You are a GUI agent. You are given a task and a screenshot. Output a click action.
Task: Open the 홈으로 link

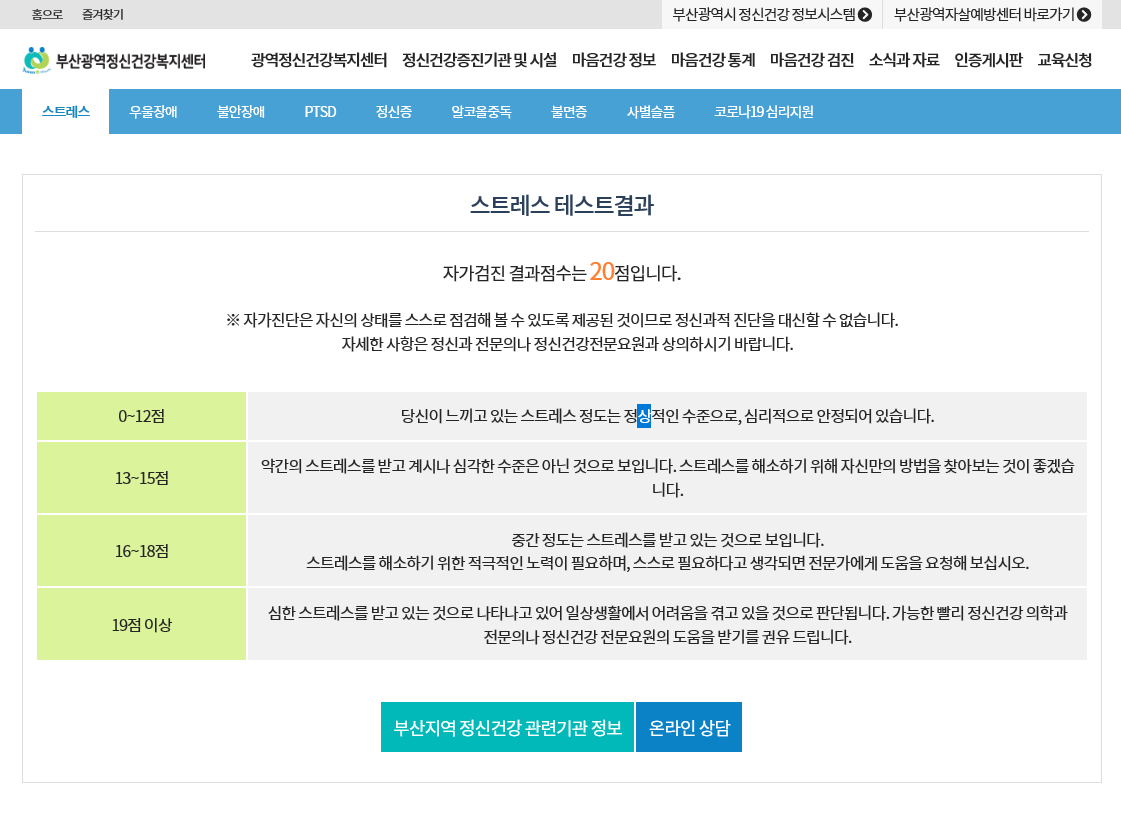[47, 15]
